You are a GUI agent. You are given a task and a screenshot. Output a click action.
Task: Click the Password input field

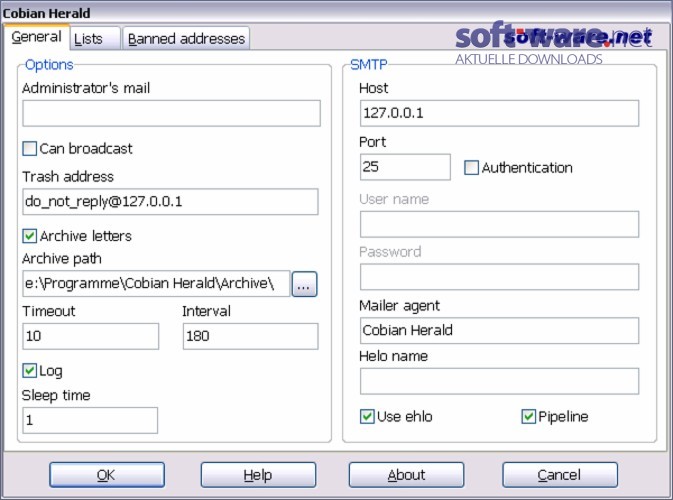(x=500, y=277)
